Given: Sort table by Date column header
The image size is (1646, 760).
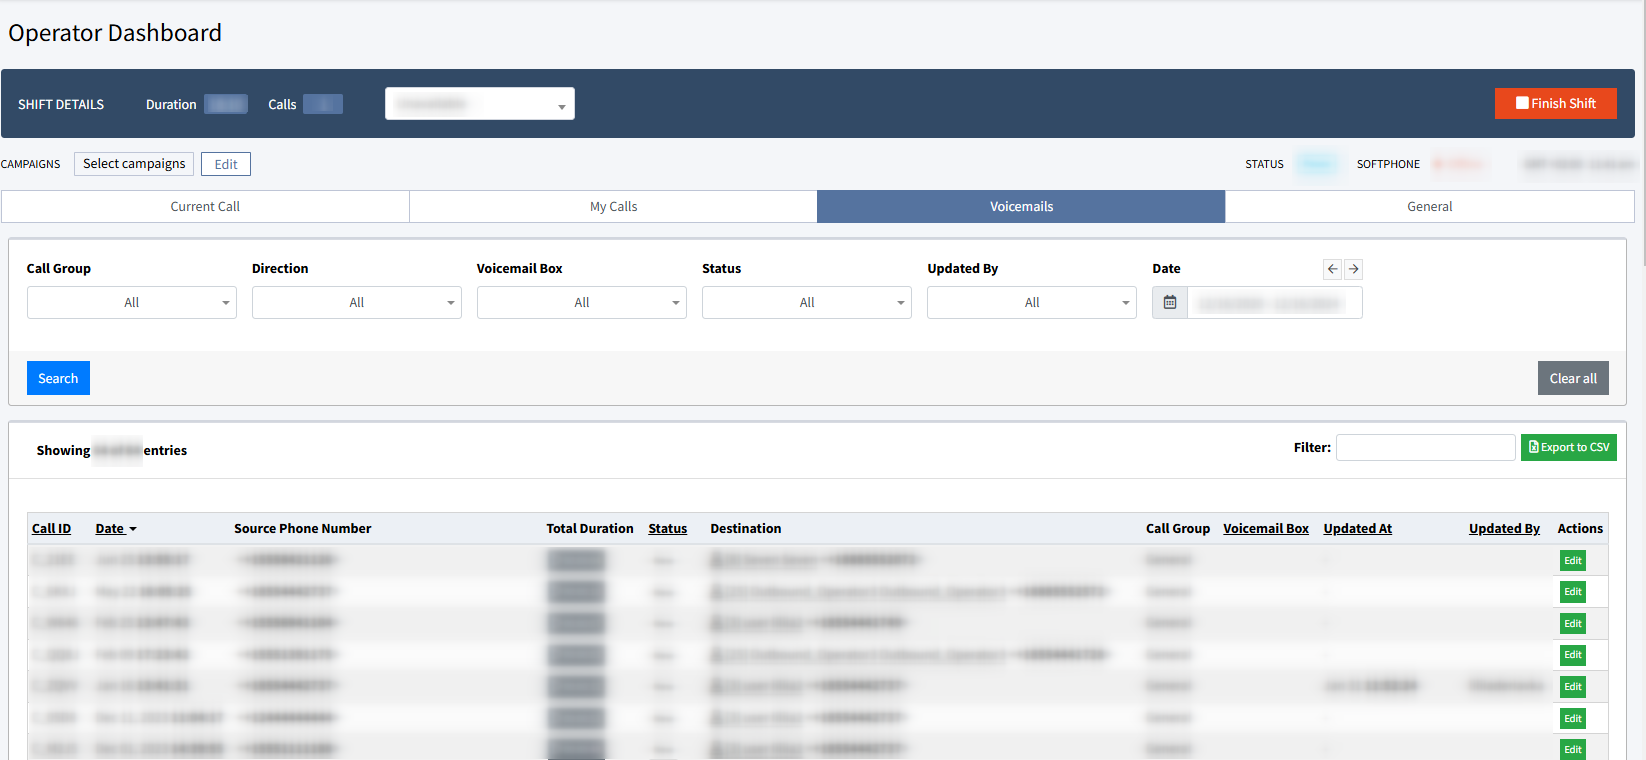Looking at the screenshot, I should [x=110, y=529].
